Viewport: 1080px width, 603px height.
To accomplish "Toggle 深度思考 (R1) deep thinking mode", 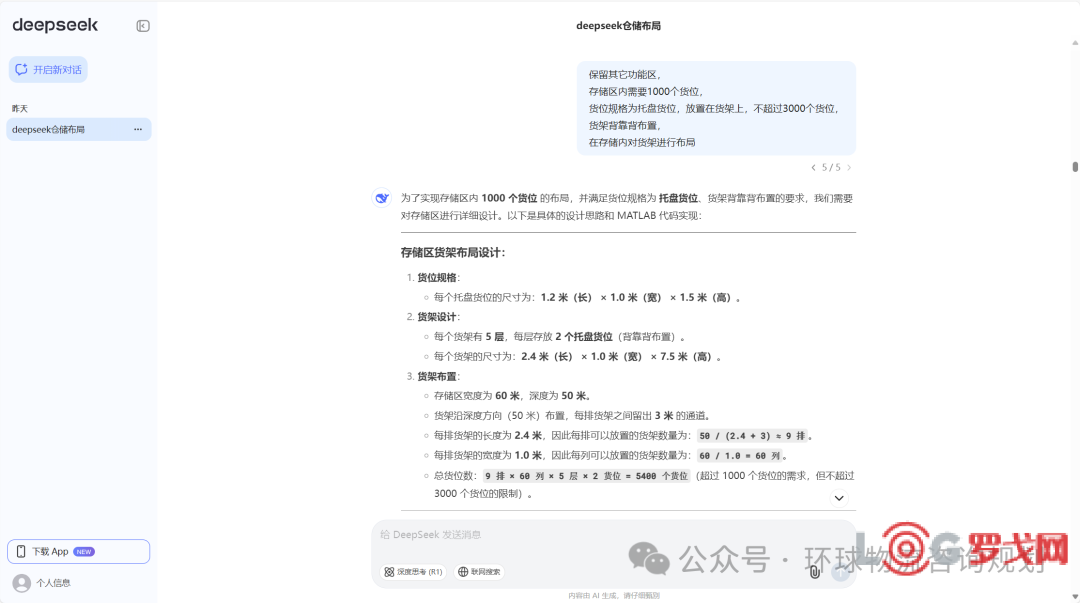I will tap(413, 572).
